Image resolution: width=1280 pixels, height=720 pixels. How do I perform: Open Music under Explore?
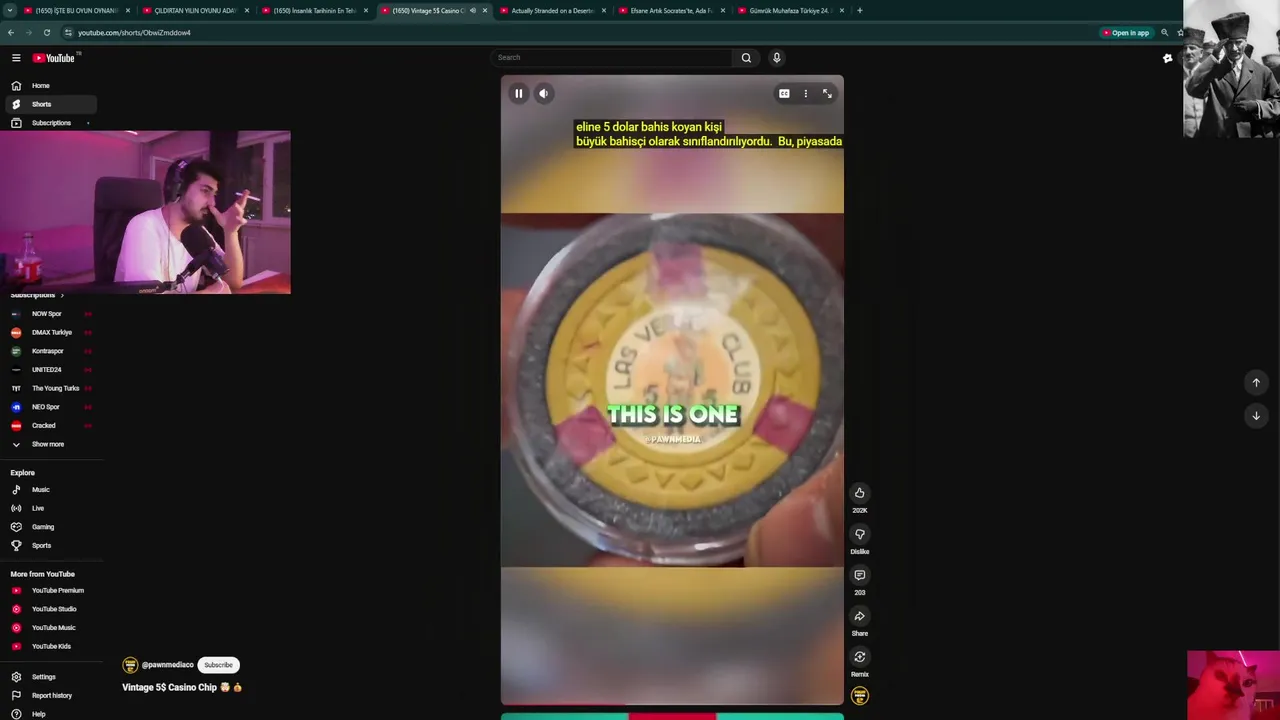pyautogui.click(x=50, y=490)
